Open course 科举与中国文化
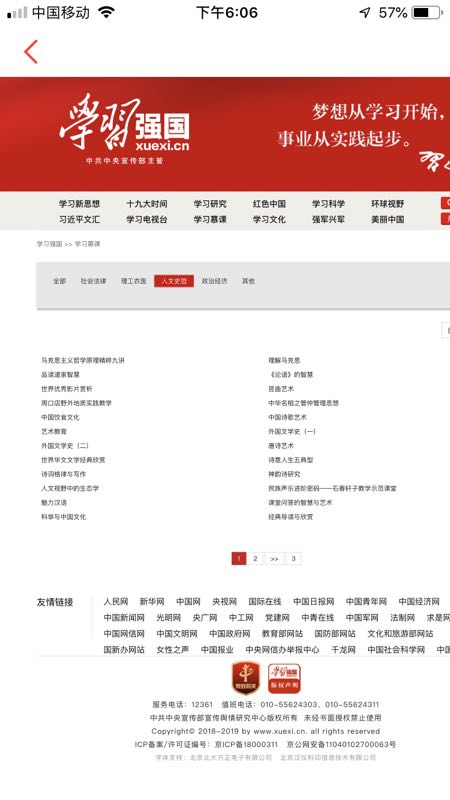This screenshot has width=450, height=800. point(63,517)
